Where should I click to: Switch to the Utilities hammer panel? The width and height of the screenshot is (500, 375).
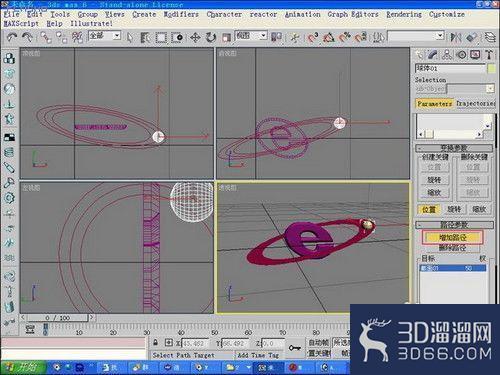tap(489, 54)
